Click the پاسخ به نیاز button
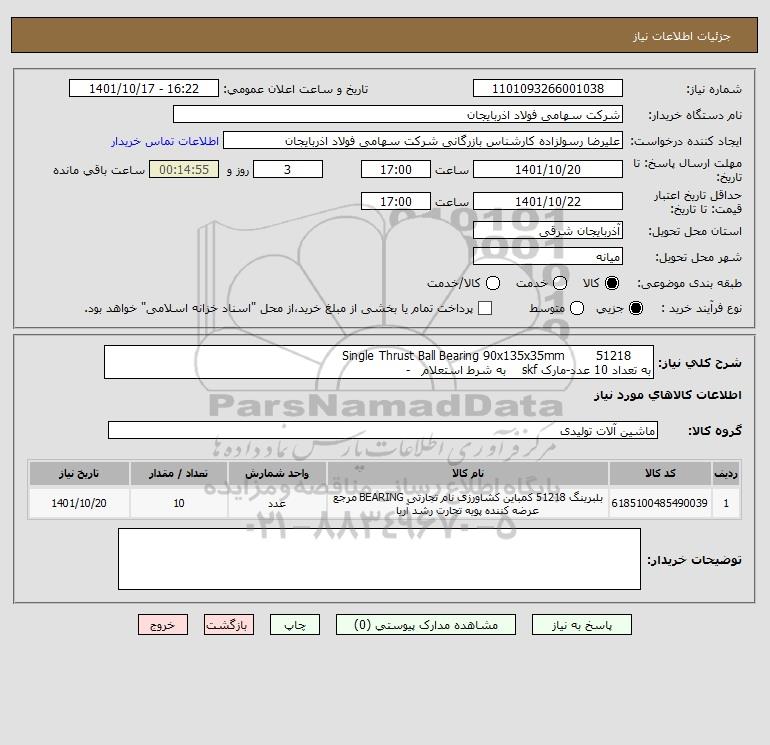Viewport: 770px width, 745px height. click(x=581, y=625)
